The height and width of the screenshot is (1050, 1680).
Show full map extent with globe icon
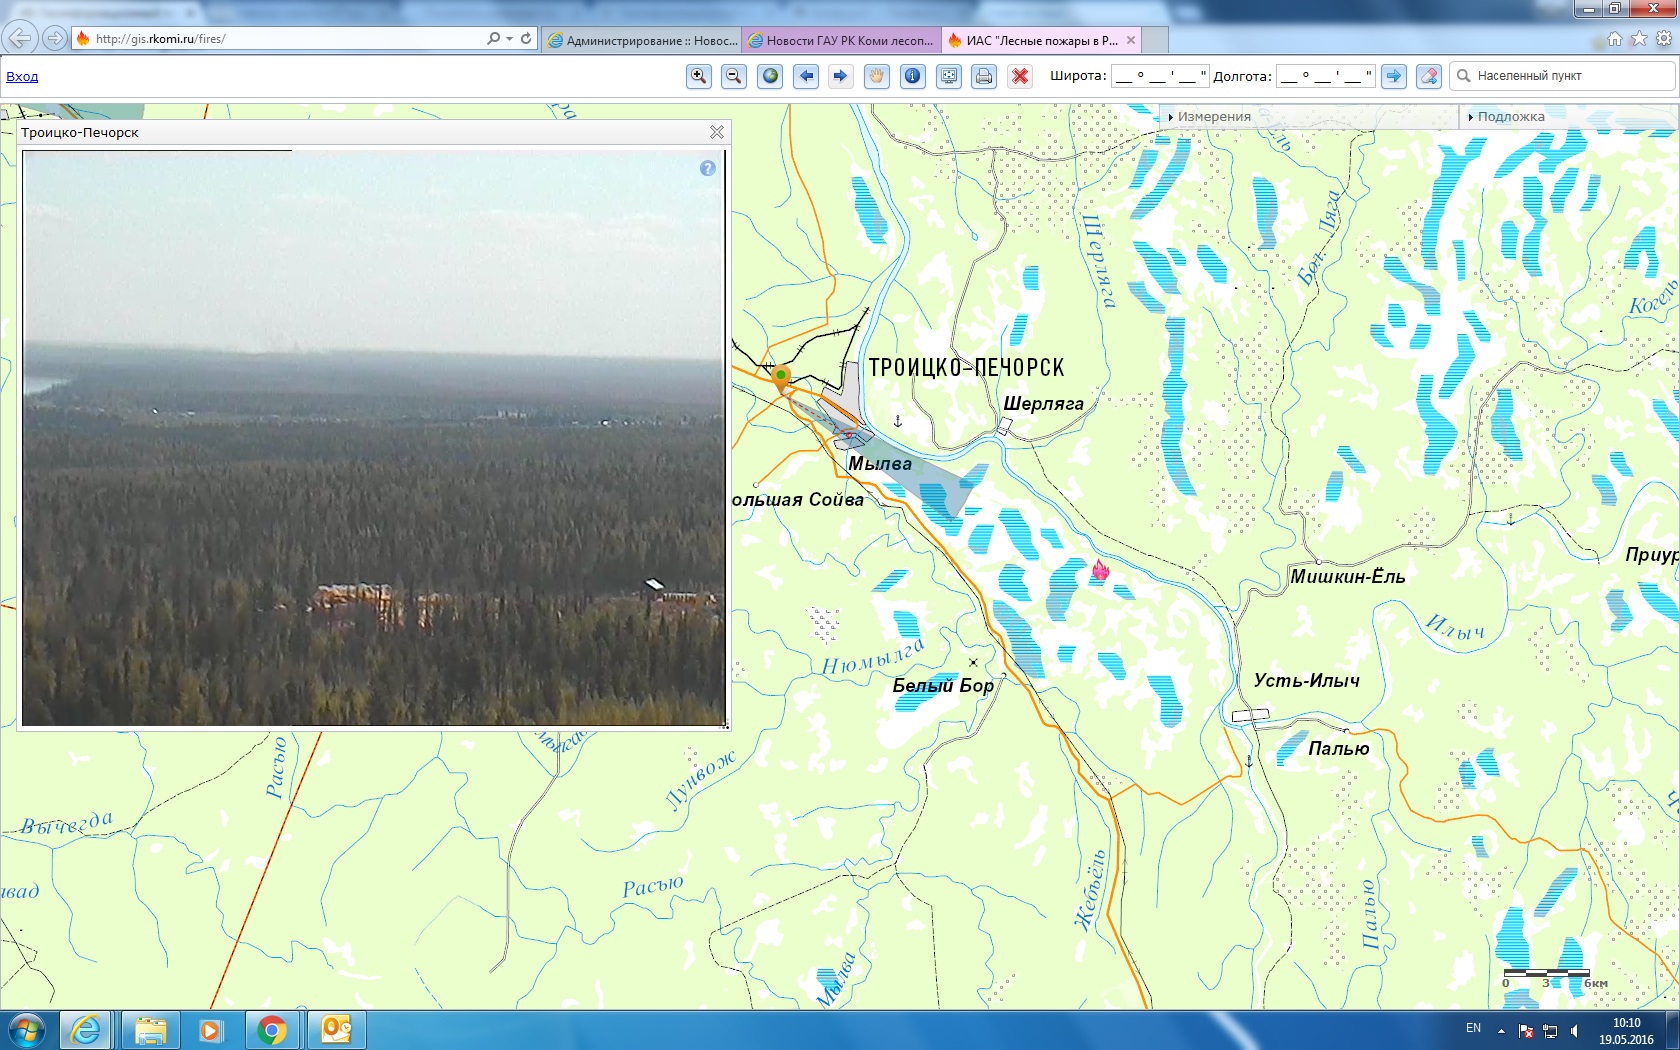tap(769, 76)
